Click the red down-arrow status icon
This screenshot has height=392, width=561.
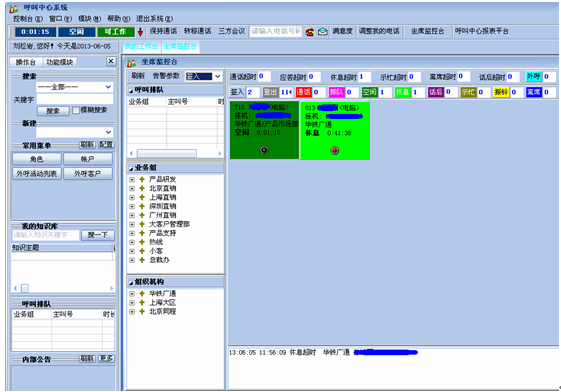140,32
